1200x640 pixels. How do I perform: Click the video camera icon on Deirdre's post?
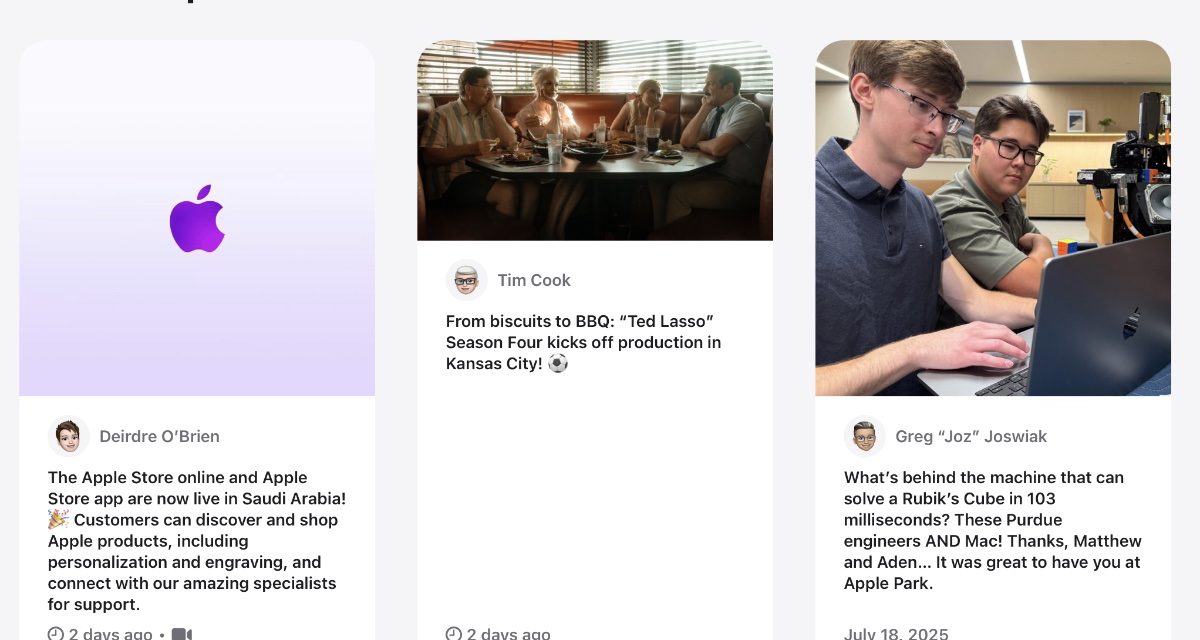[181, 634]
